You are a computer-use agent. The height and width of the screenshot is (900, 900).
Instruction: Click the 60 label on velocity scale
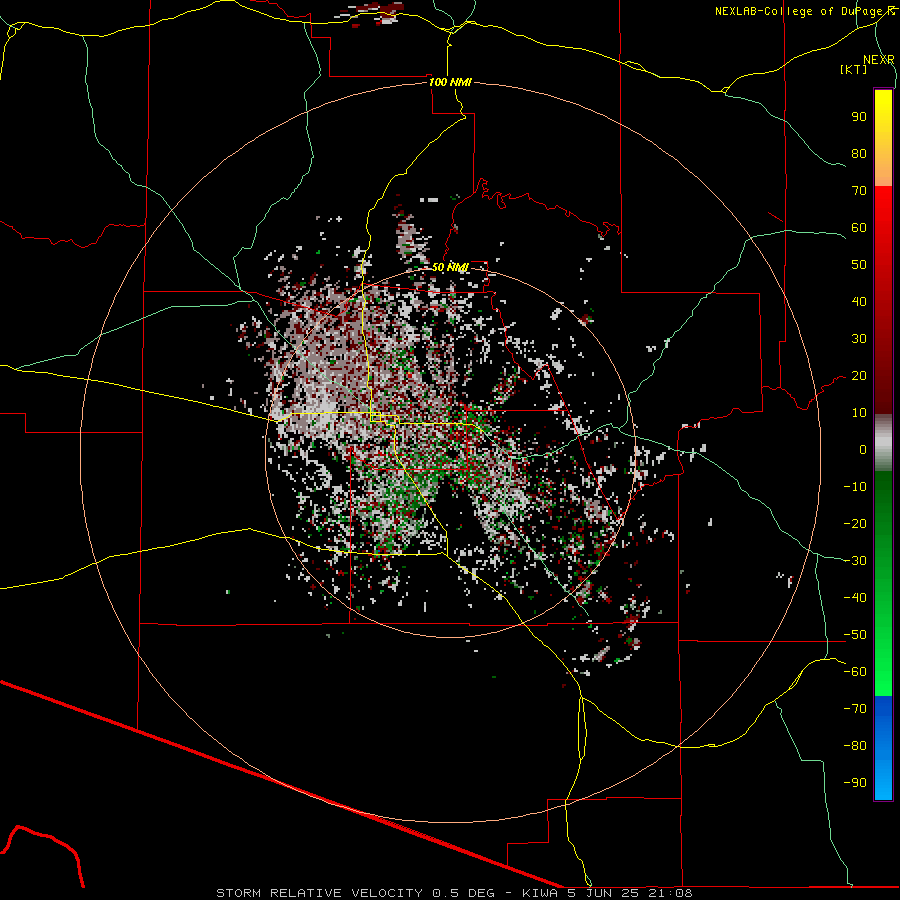pyautogui.click(x=859, y=228)
